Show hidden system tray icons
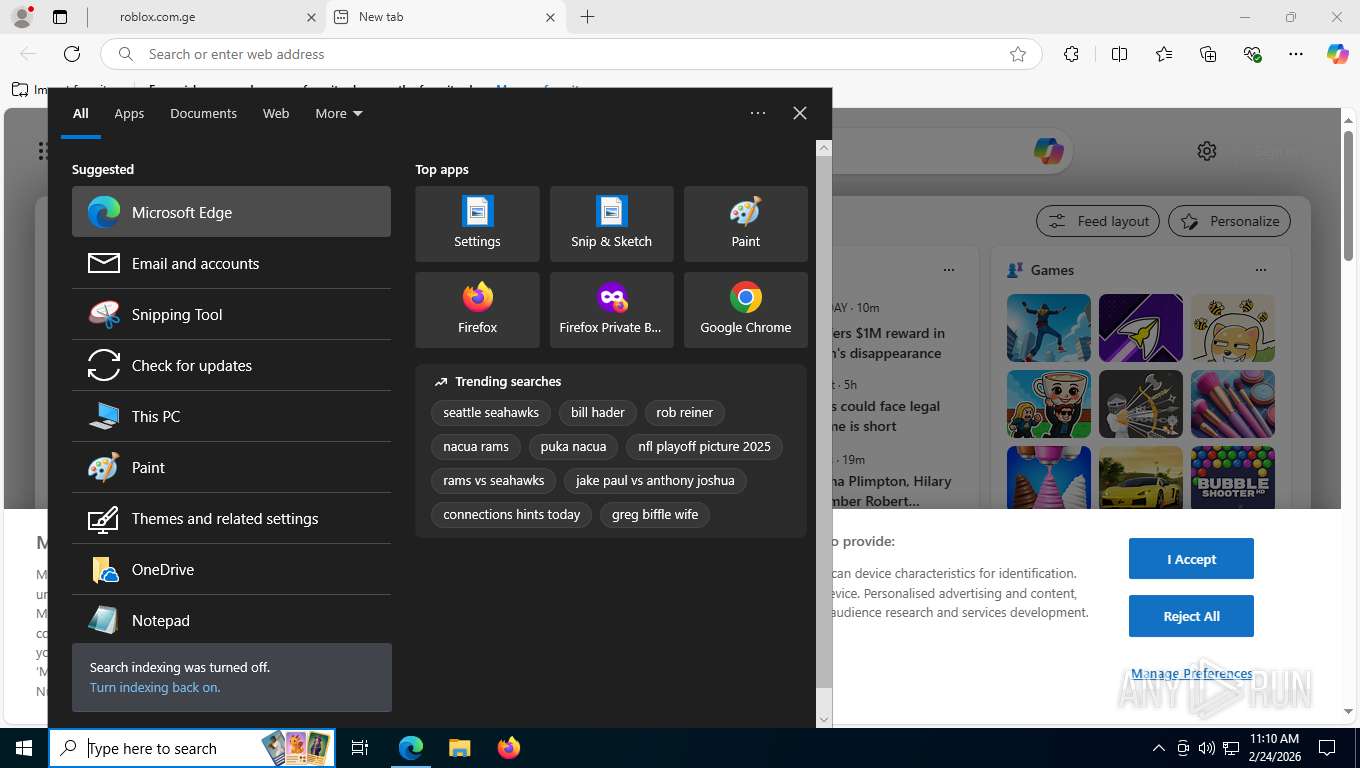1360x768 pixels. coord(1159,748)
